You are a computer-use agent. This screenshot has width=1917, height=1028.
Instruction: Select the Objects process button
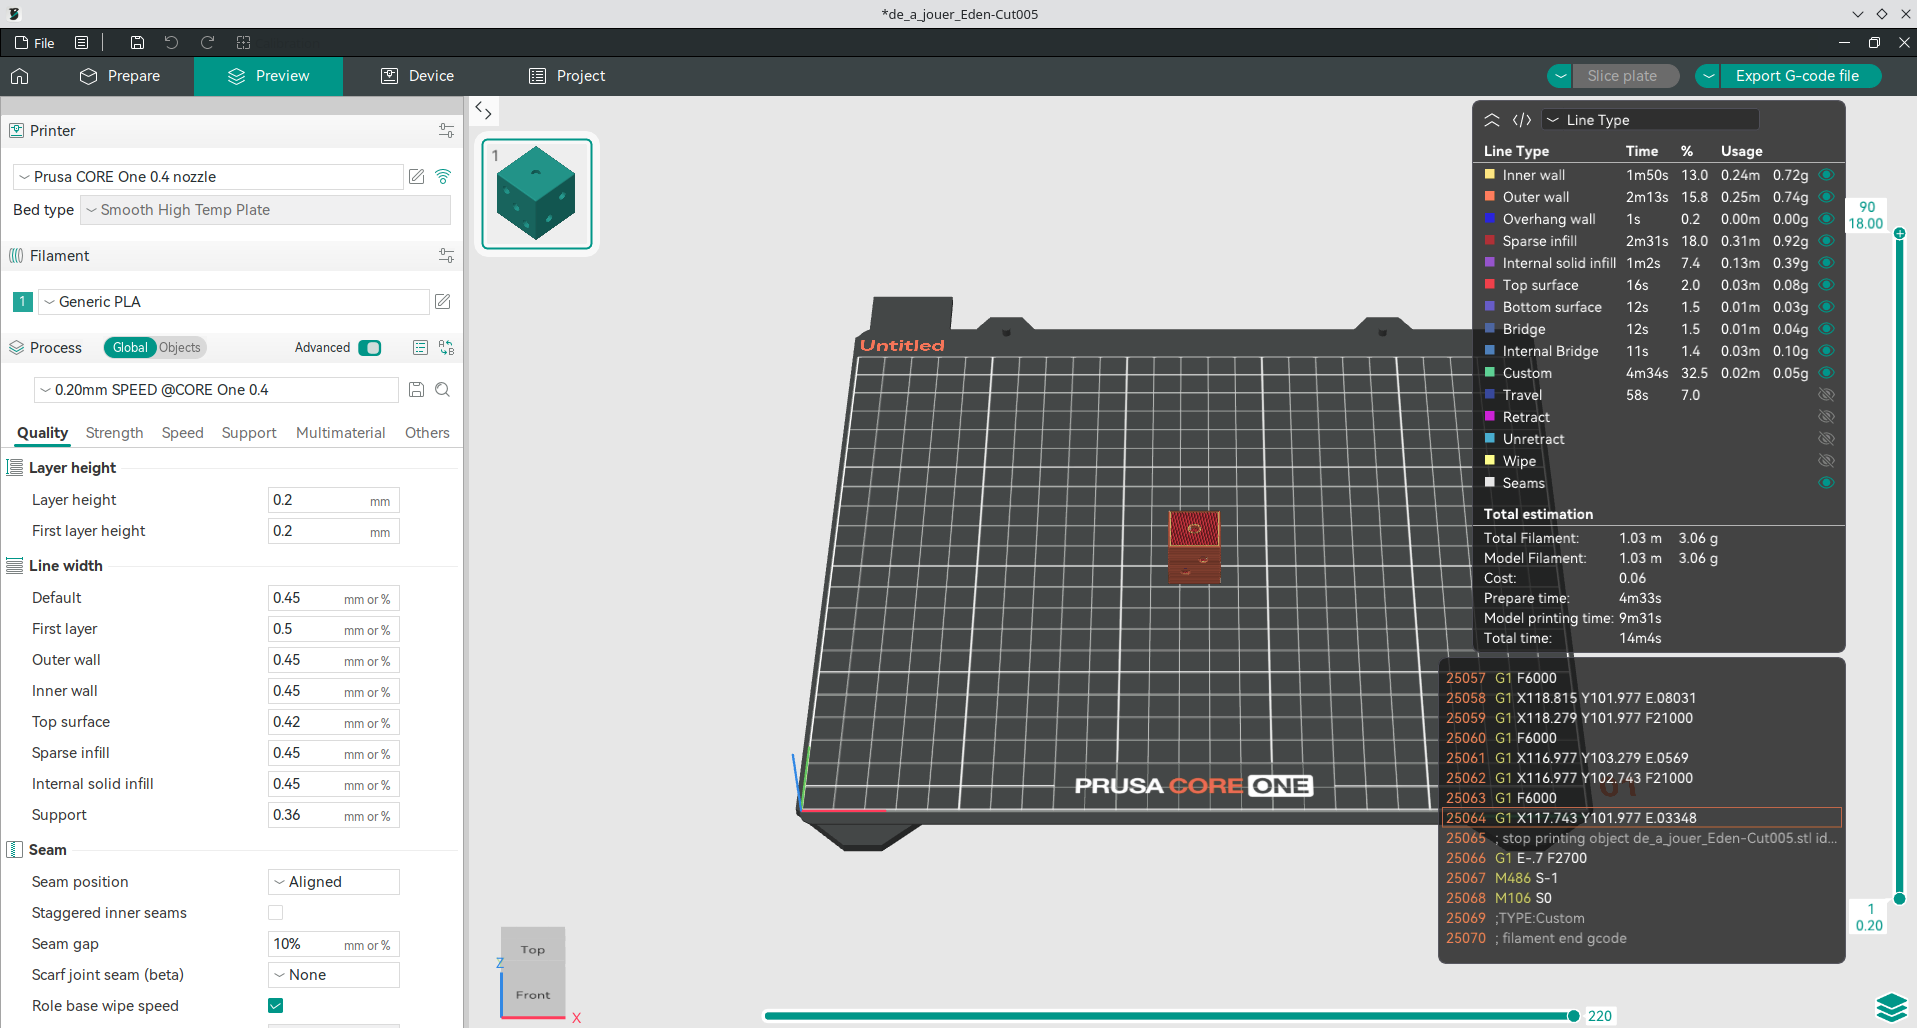[180, 348]
